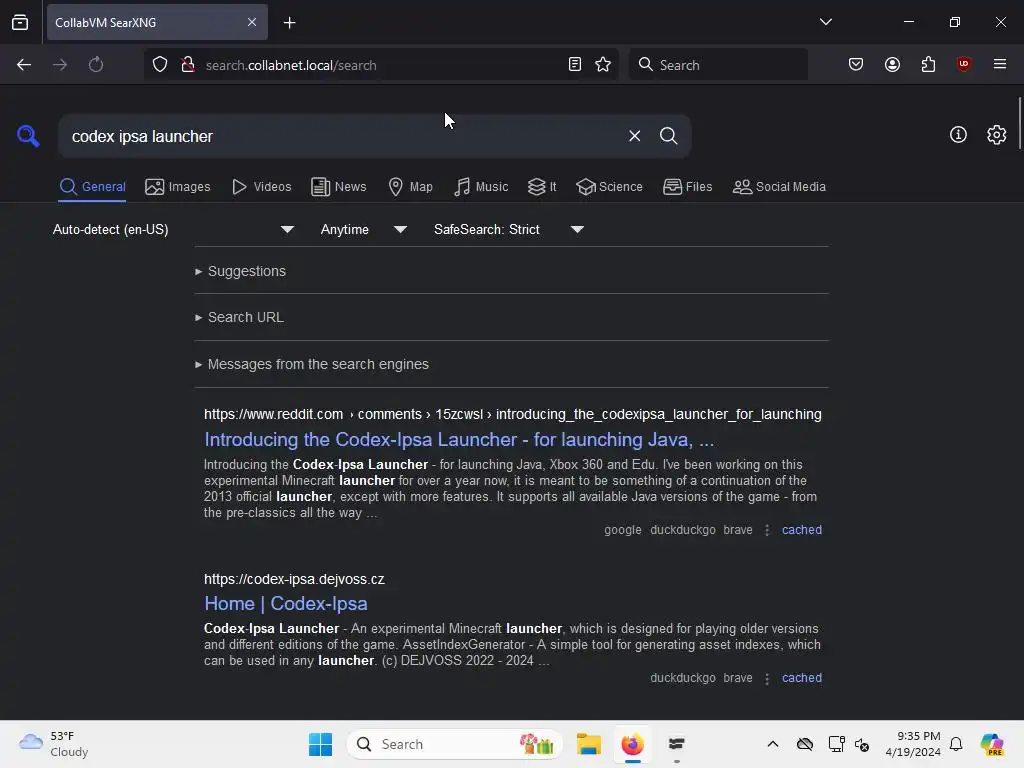
Task: Open more options dots for the Codex-Ipsa result
Action: tap(767, 679)
